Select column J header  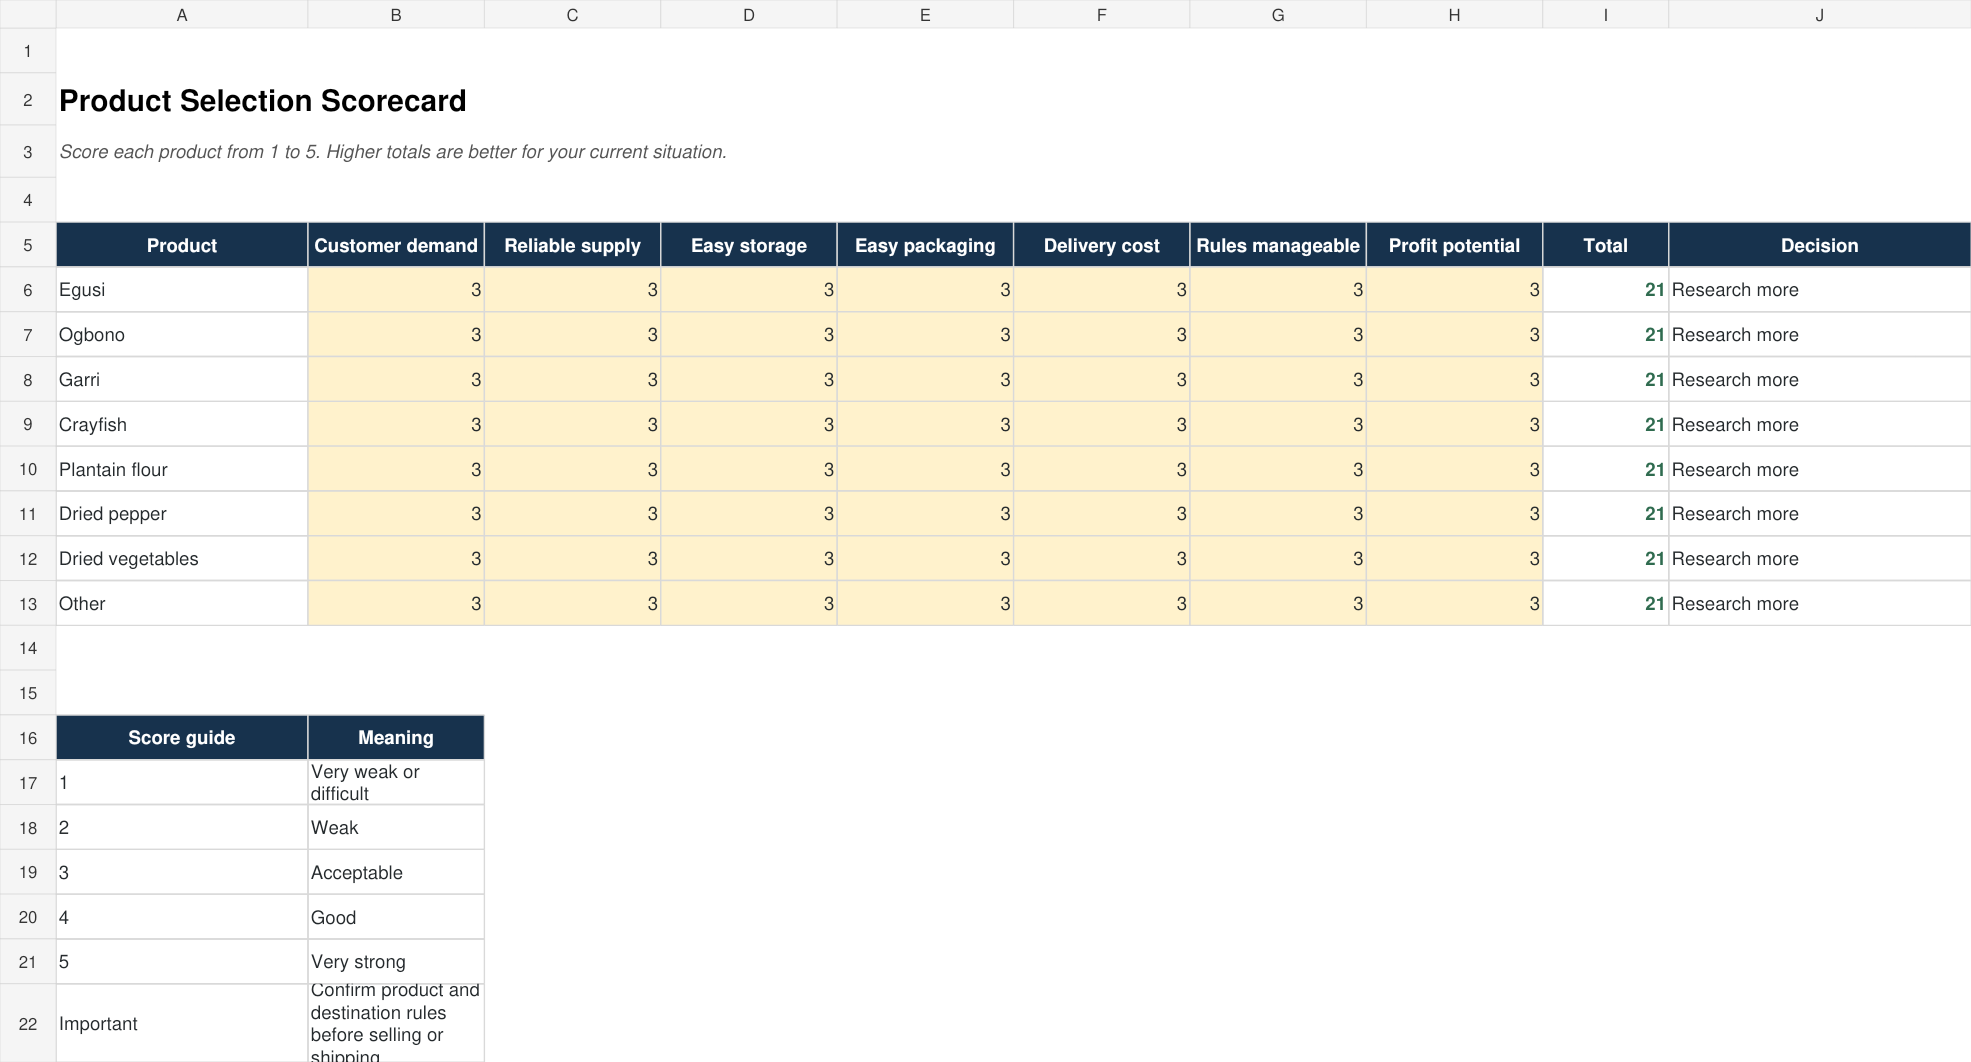coord(1819,15)
